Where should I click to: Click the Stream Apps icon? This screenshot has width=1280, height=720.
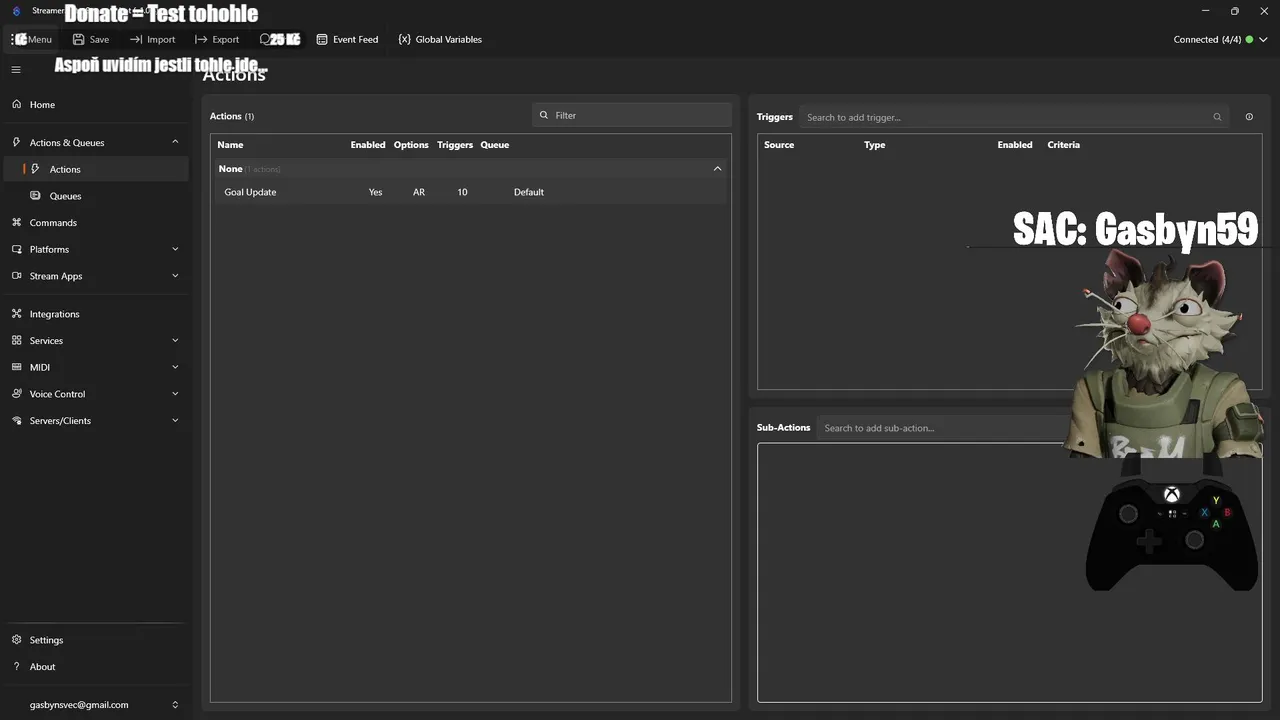[x=16, y=276]
